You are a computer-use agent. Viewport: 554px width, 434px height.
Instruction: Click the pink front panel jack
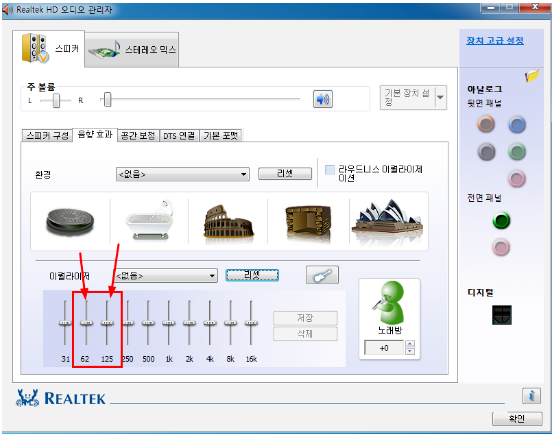point(501,247)
